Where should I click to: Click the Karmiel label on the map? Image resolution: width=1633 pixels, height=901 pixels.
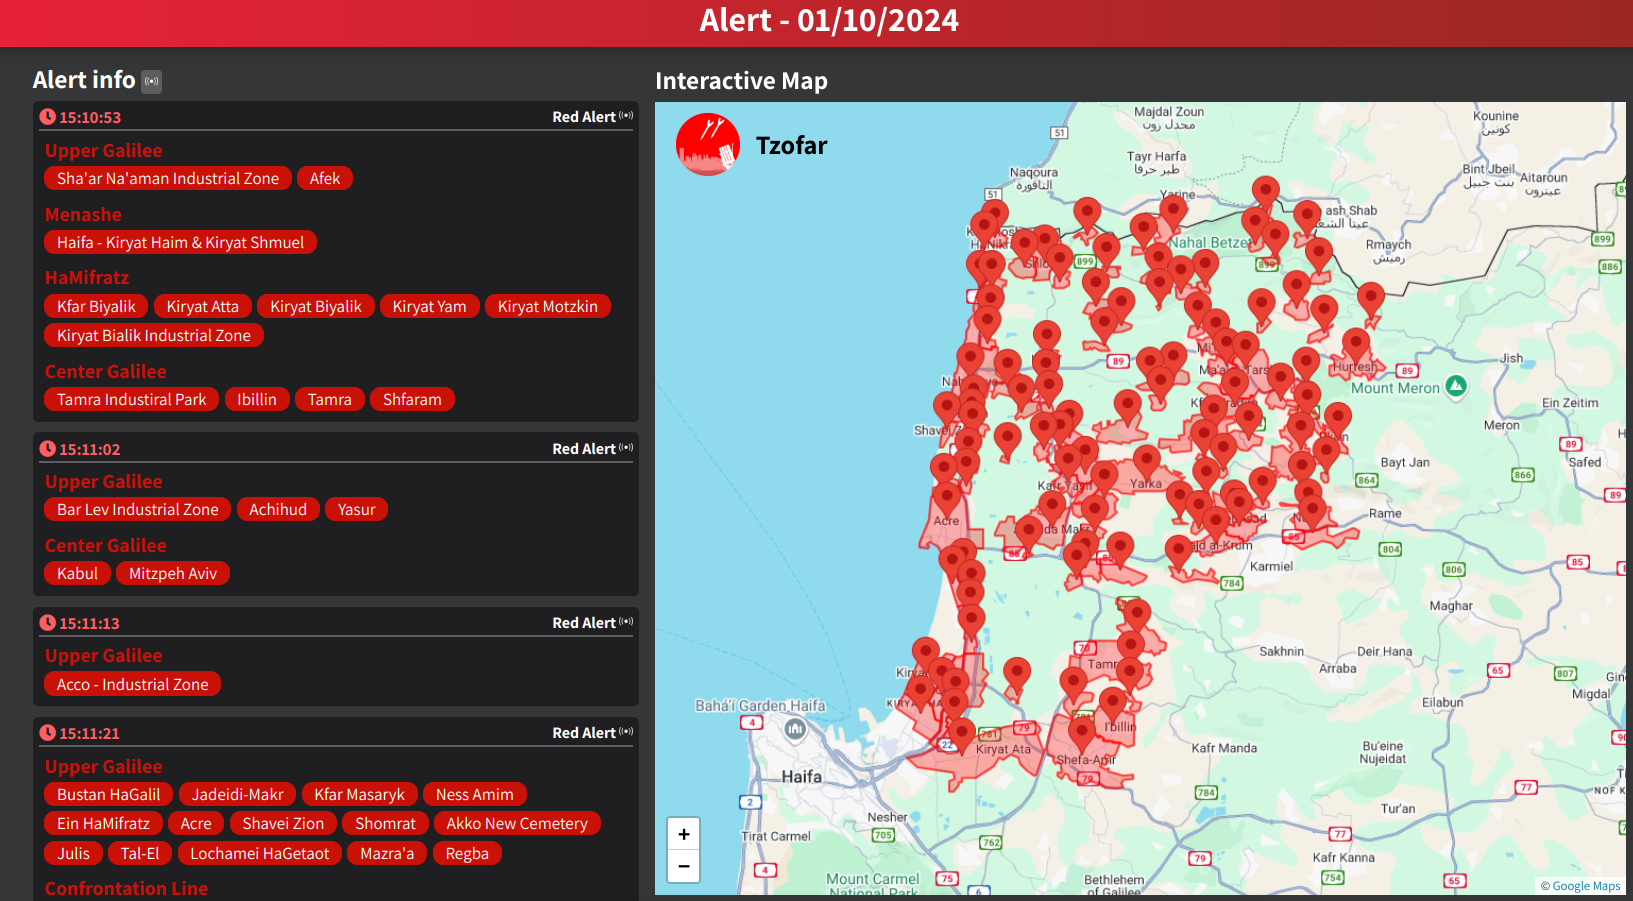pyautogui.click(x=1271, y=566)
